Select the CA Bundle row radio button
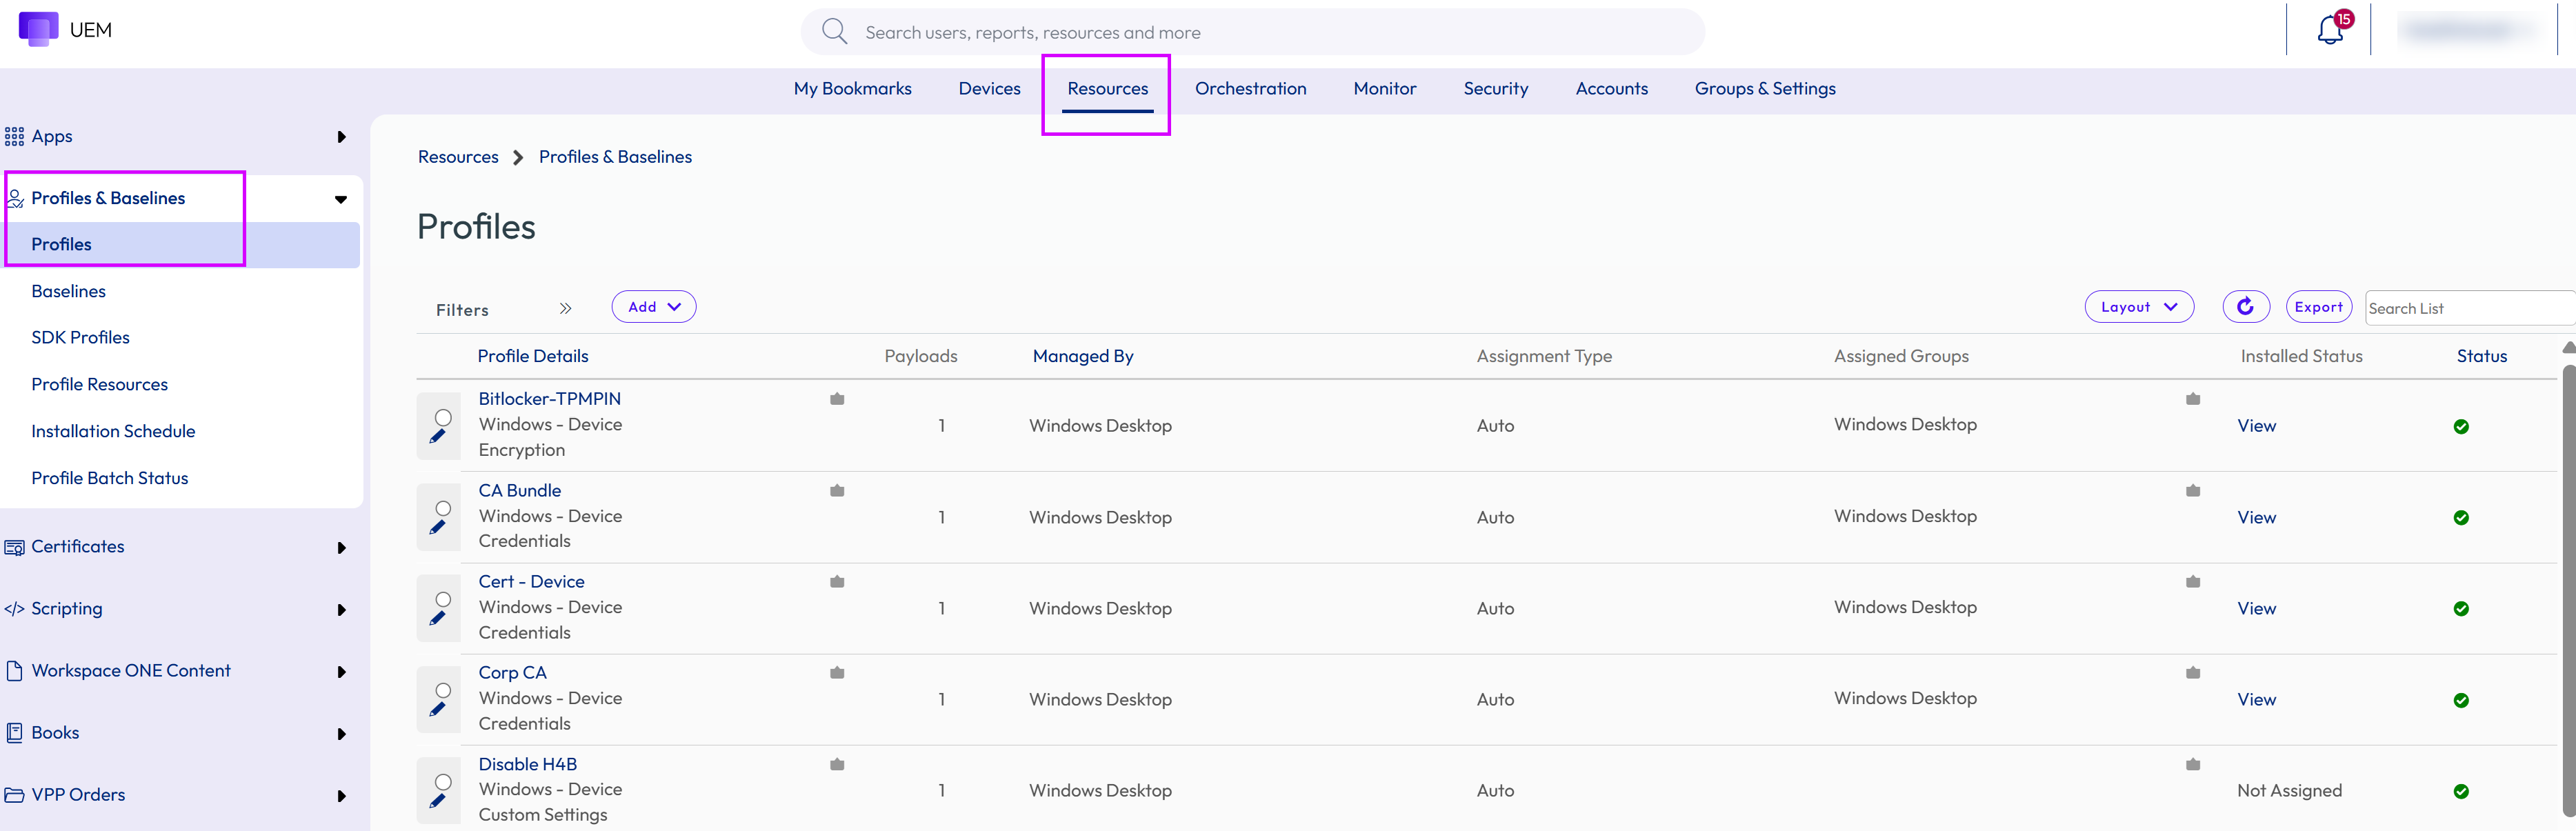Screen dimensions: 2576x831 click(x=443, y=509)
